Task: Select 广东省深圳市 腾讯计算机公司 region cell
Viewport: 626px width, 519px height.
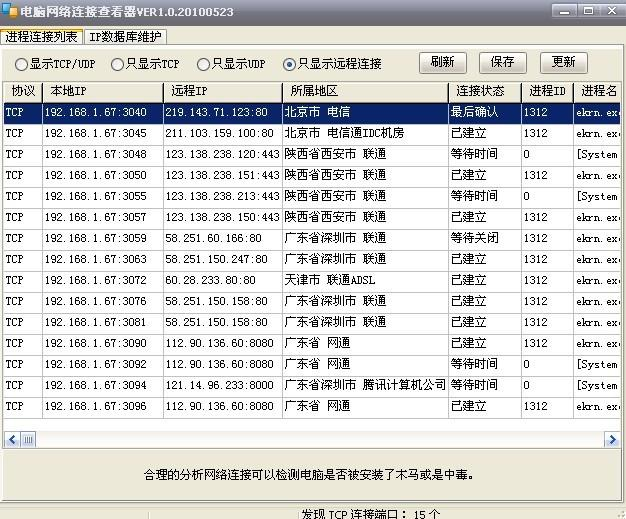Action: tap(365, 386)
